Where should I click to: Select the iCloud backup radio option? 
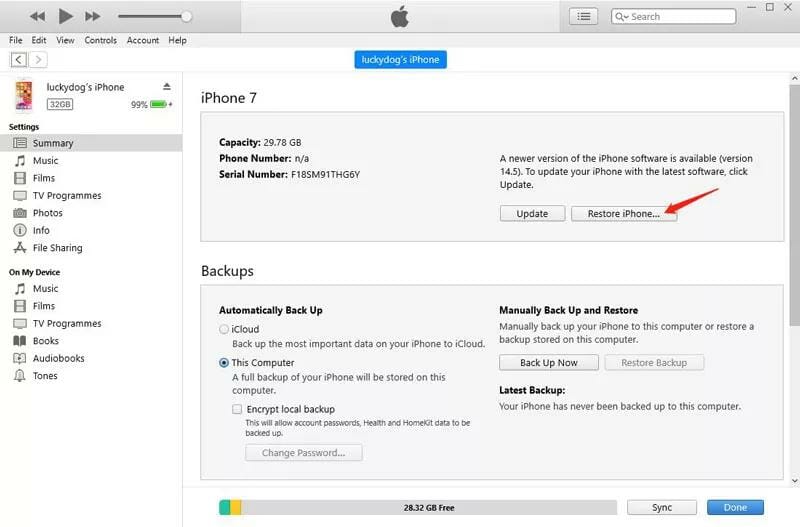point(223,329)
